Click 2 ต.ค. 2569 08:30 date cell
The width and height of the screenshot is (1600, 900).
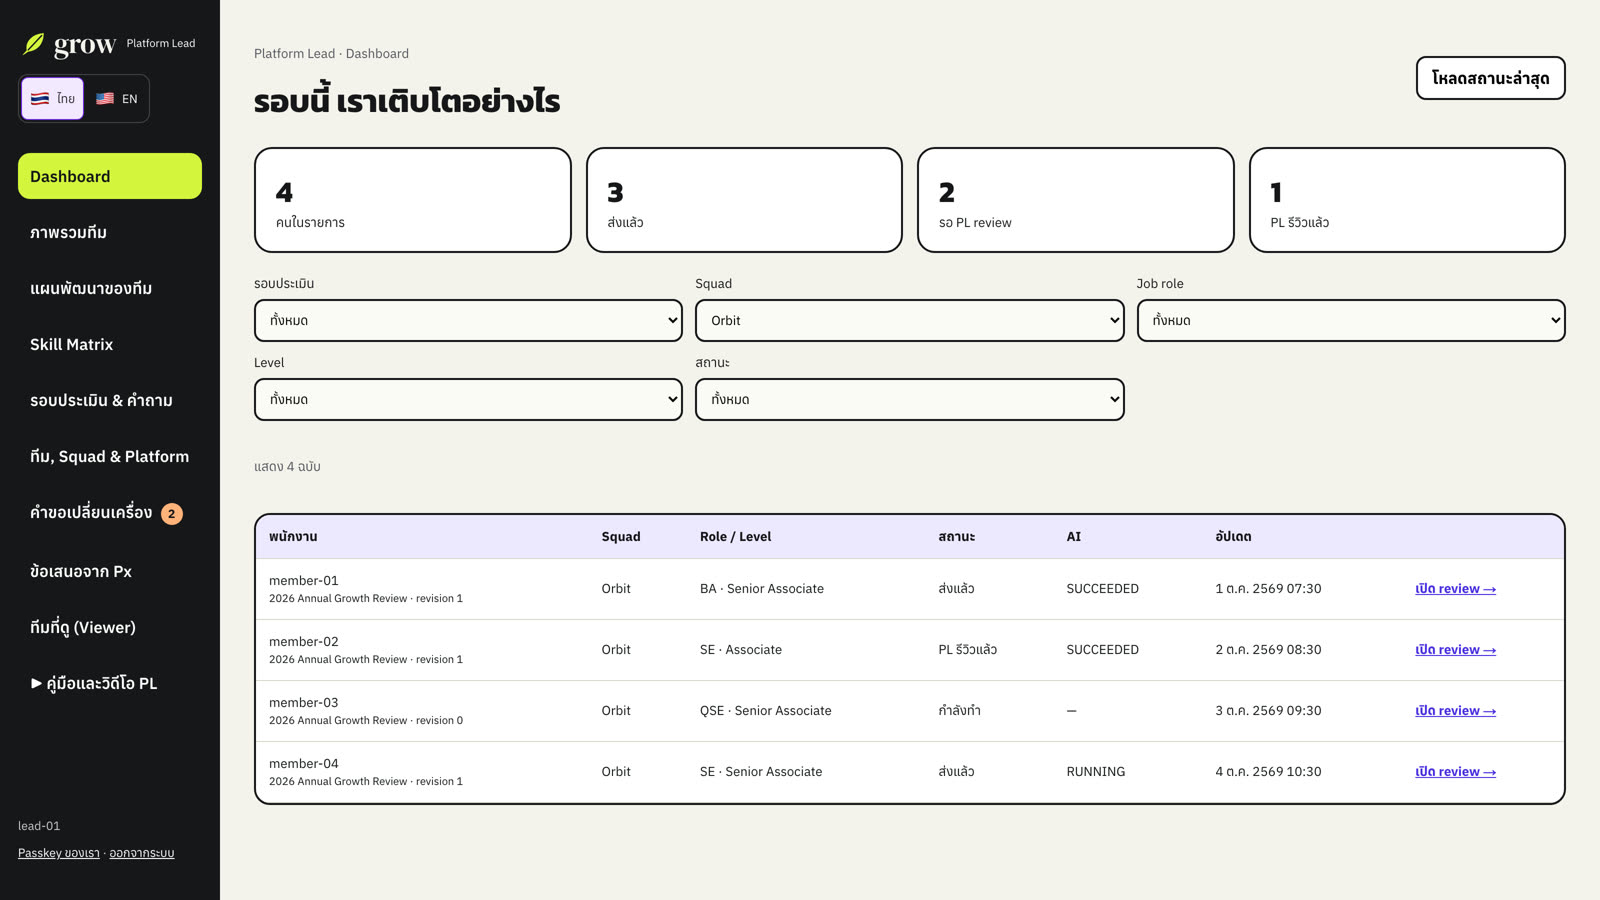tap(1268, 650)
